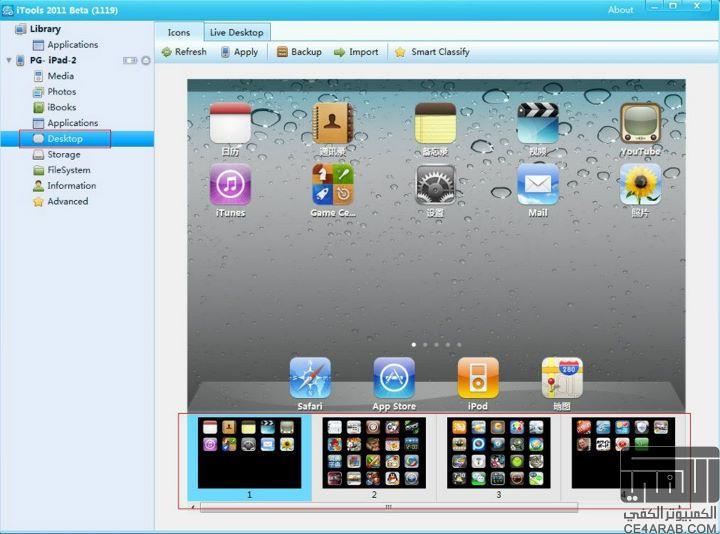Select the Videos clapperboard icon
Screen dimensions: 720x534
click(x=538, y=124)
